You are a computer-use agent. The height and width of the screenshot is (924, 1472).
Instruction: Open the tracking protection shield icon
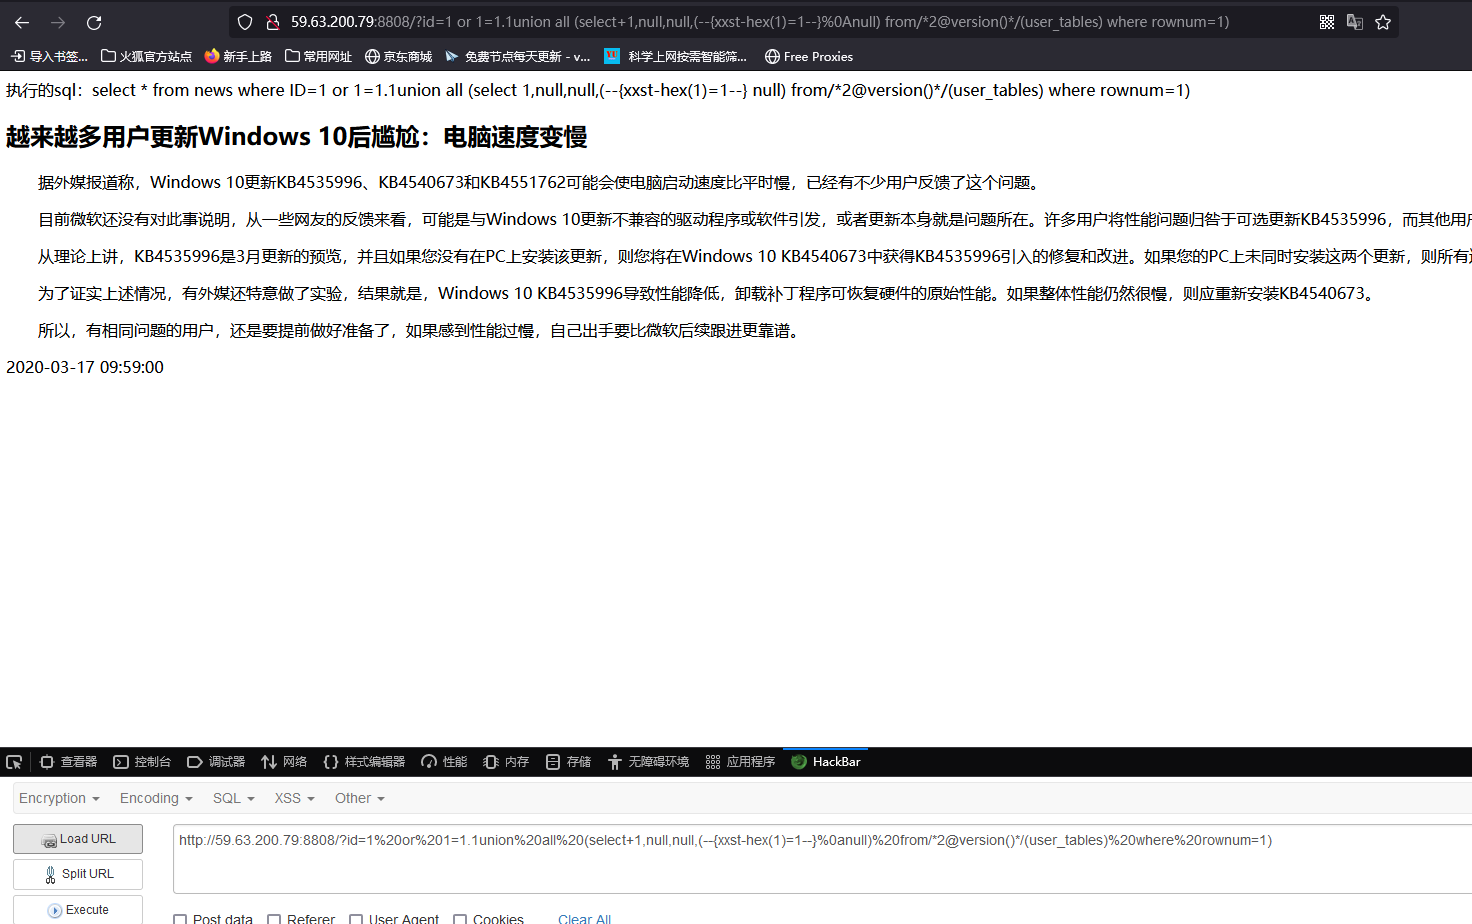245,22
